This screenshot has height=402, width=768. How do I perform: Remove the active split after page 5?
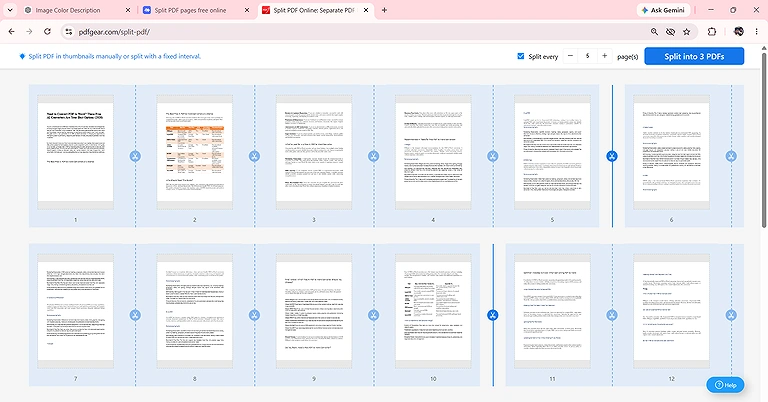(x=612, y=156)
